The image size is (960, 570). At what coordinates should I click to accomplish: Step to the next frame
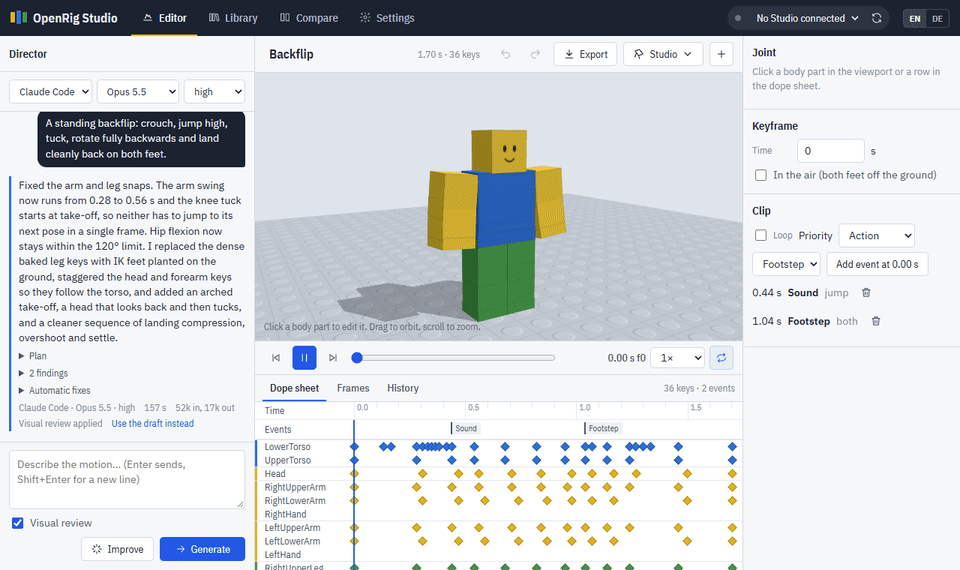click(x=332, y=358)
